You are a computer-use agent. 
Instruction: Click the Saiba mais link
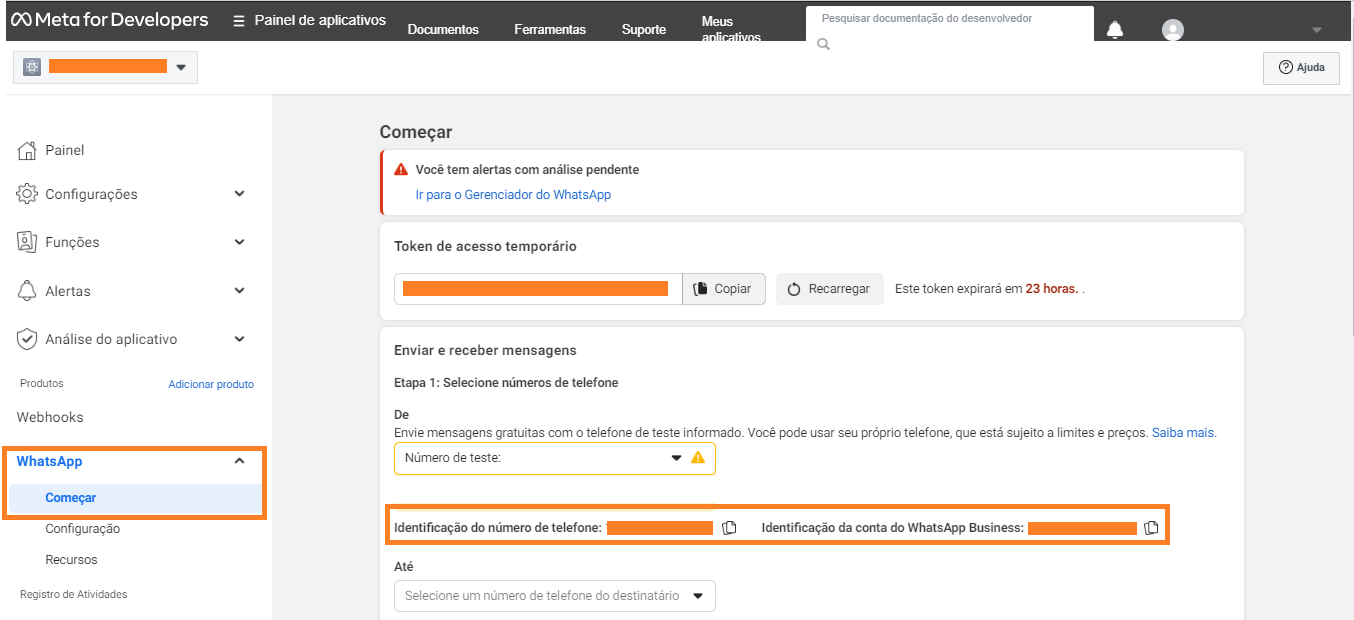(1184, 433)
